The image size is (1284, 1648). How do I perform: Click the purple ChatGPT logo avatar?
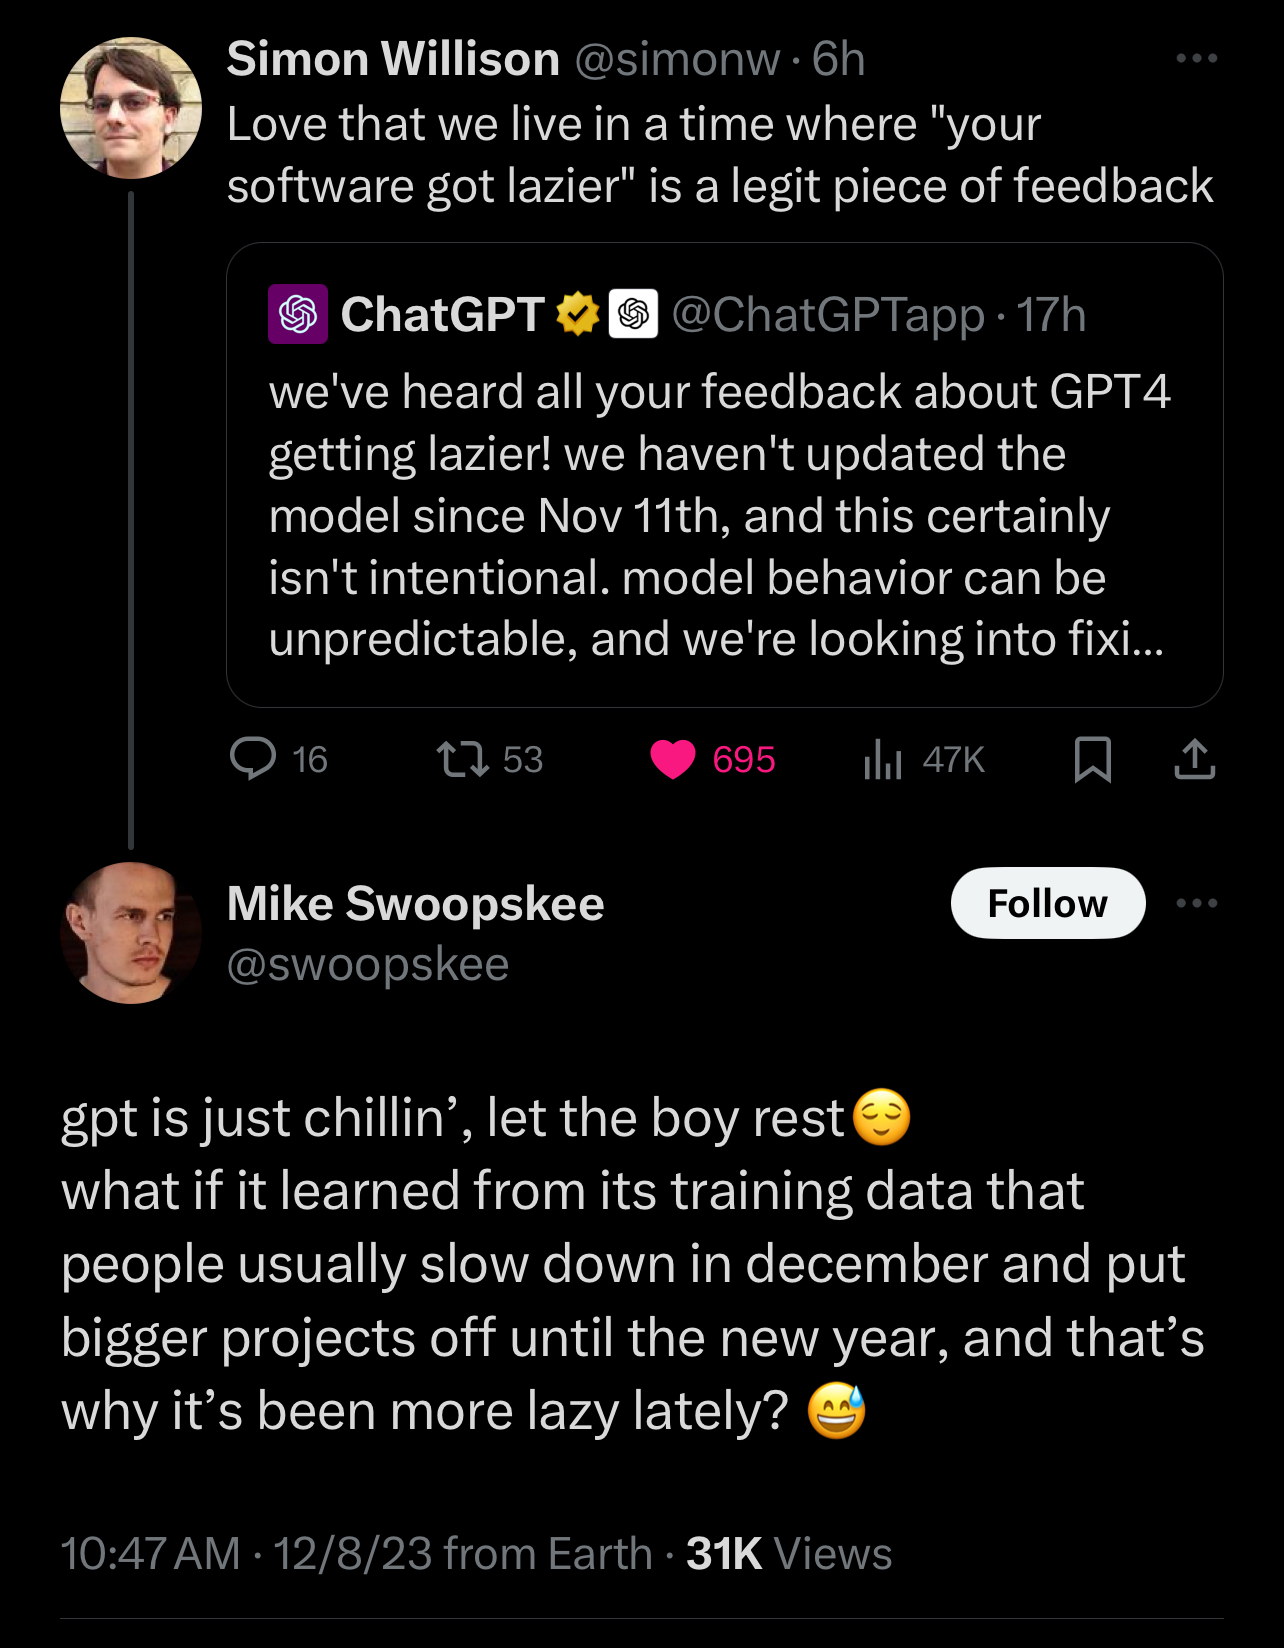(x=298, y=314)
